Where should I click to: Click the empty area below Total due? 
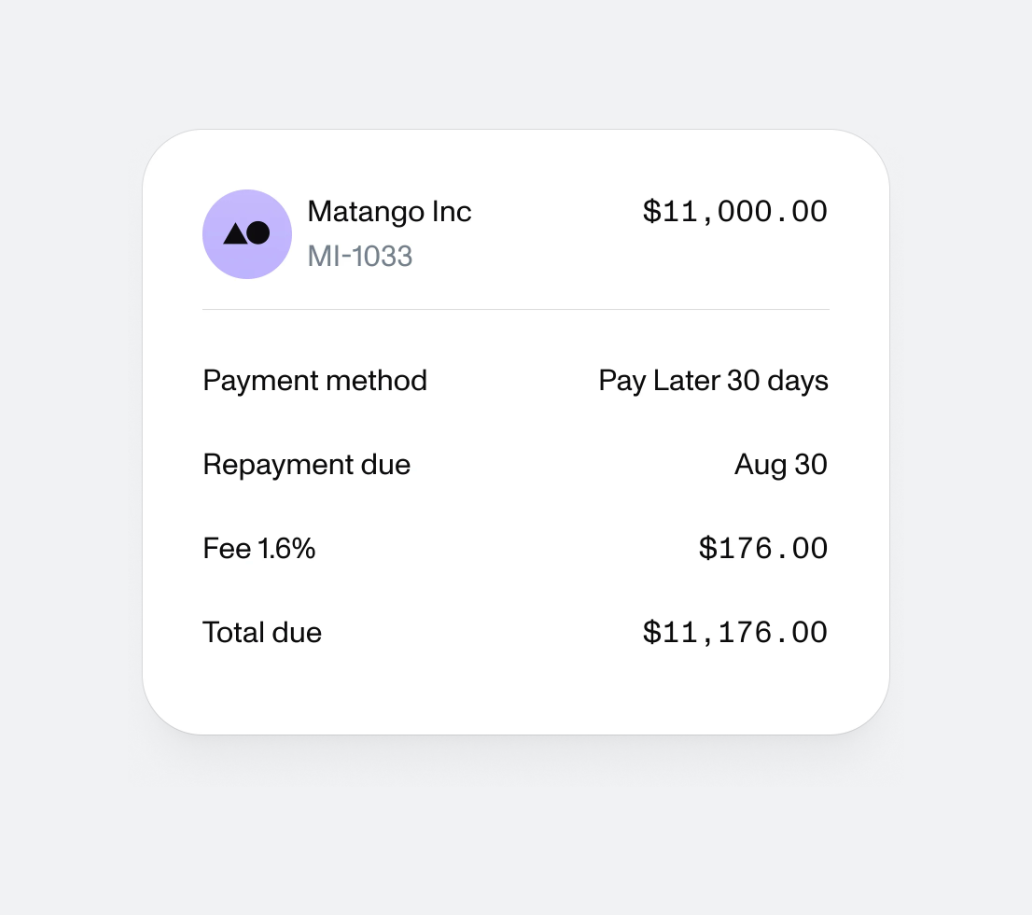[515, 690]
